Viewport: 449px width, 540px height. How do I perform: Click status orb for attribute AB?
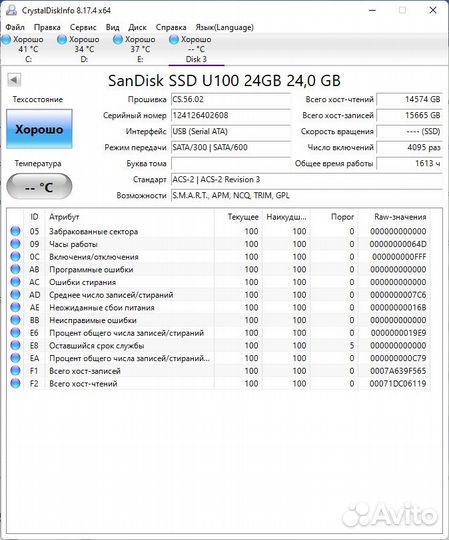pyautogui.click(x=15, y=269)
